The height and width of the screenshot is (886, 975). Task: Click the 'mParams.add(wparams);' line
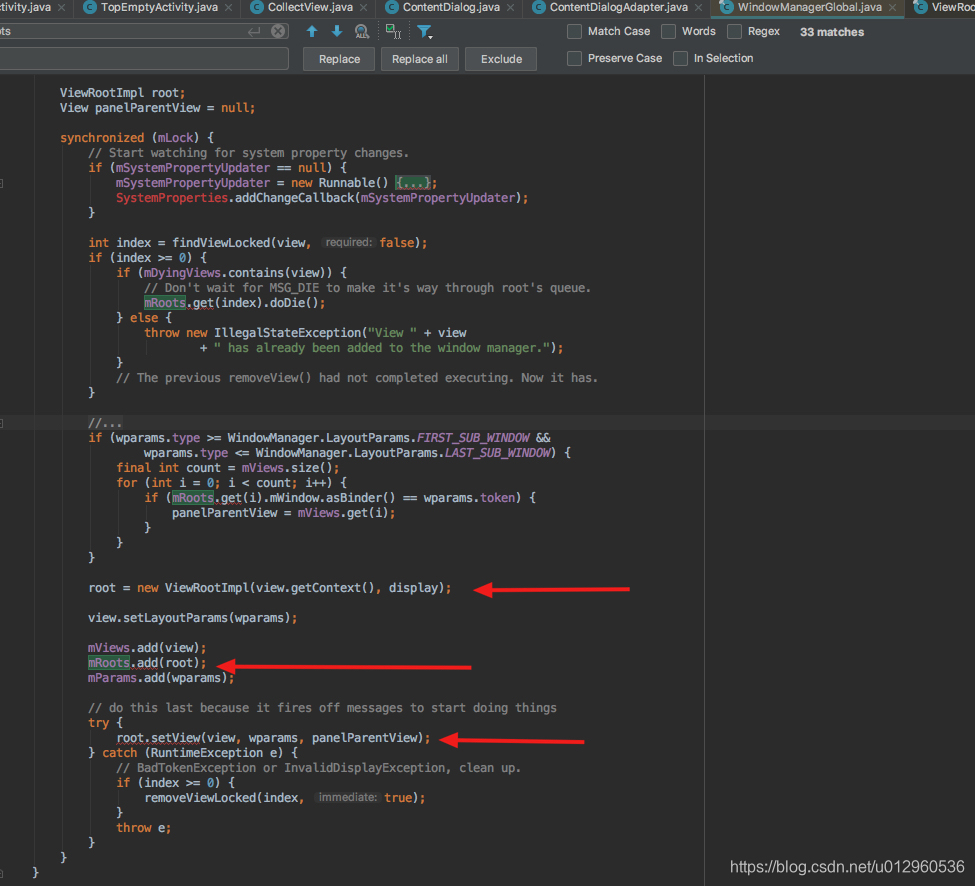161,678
